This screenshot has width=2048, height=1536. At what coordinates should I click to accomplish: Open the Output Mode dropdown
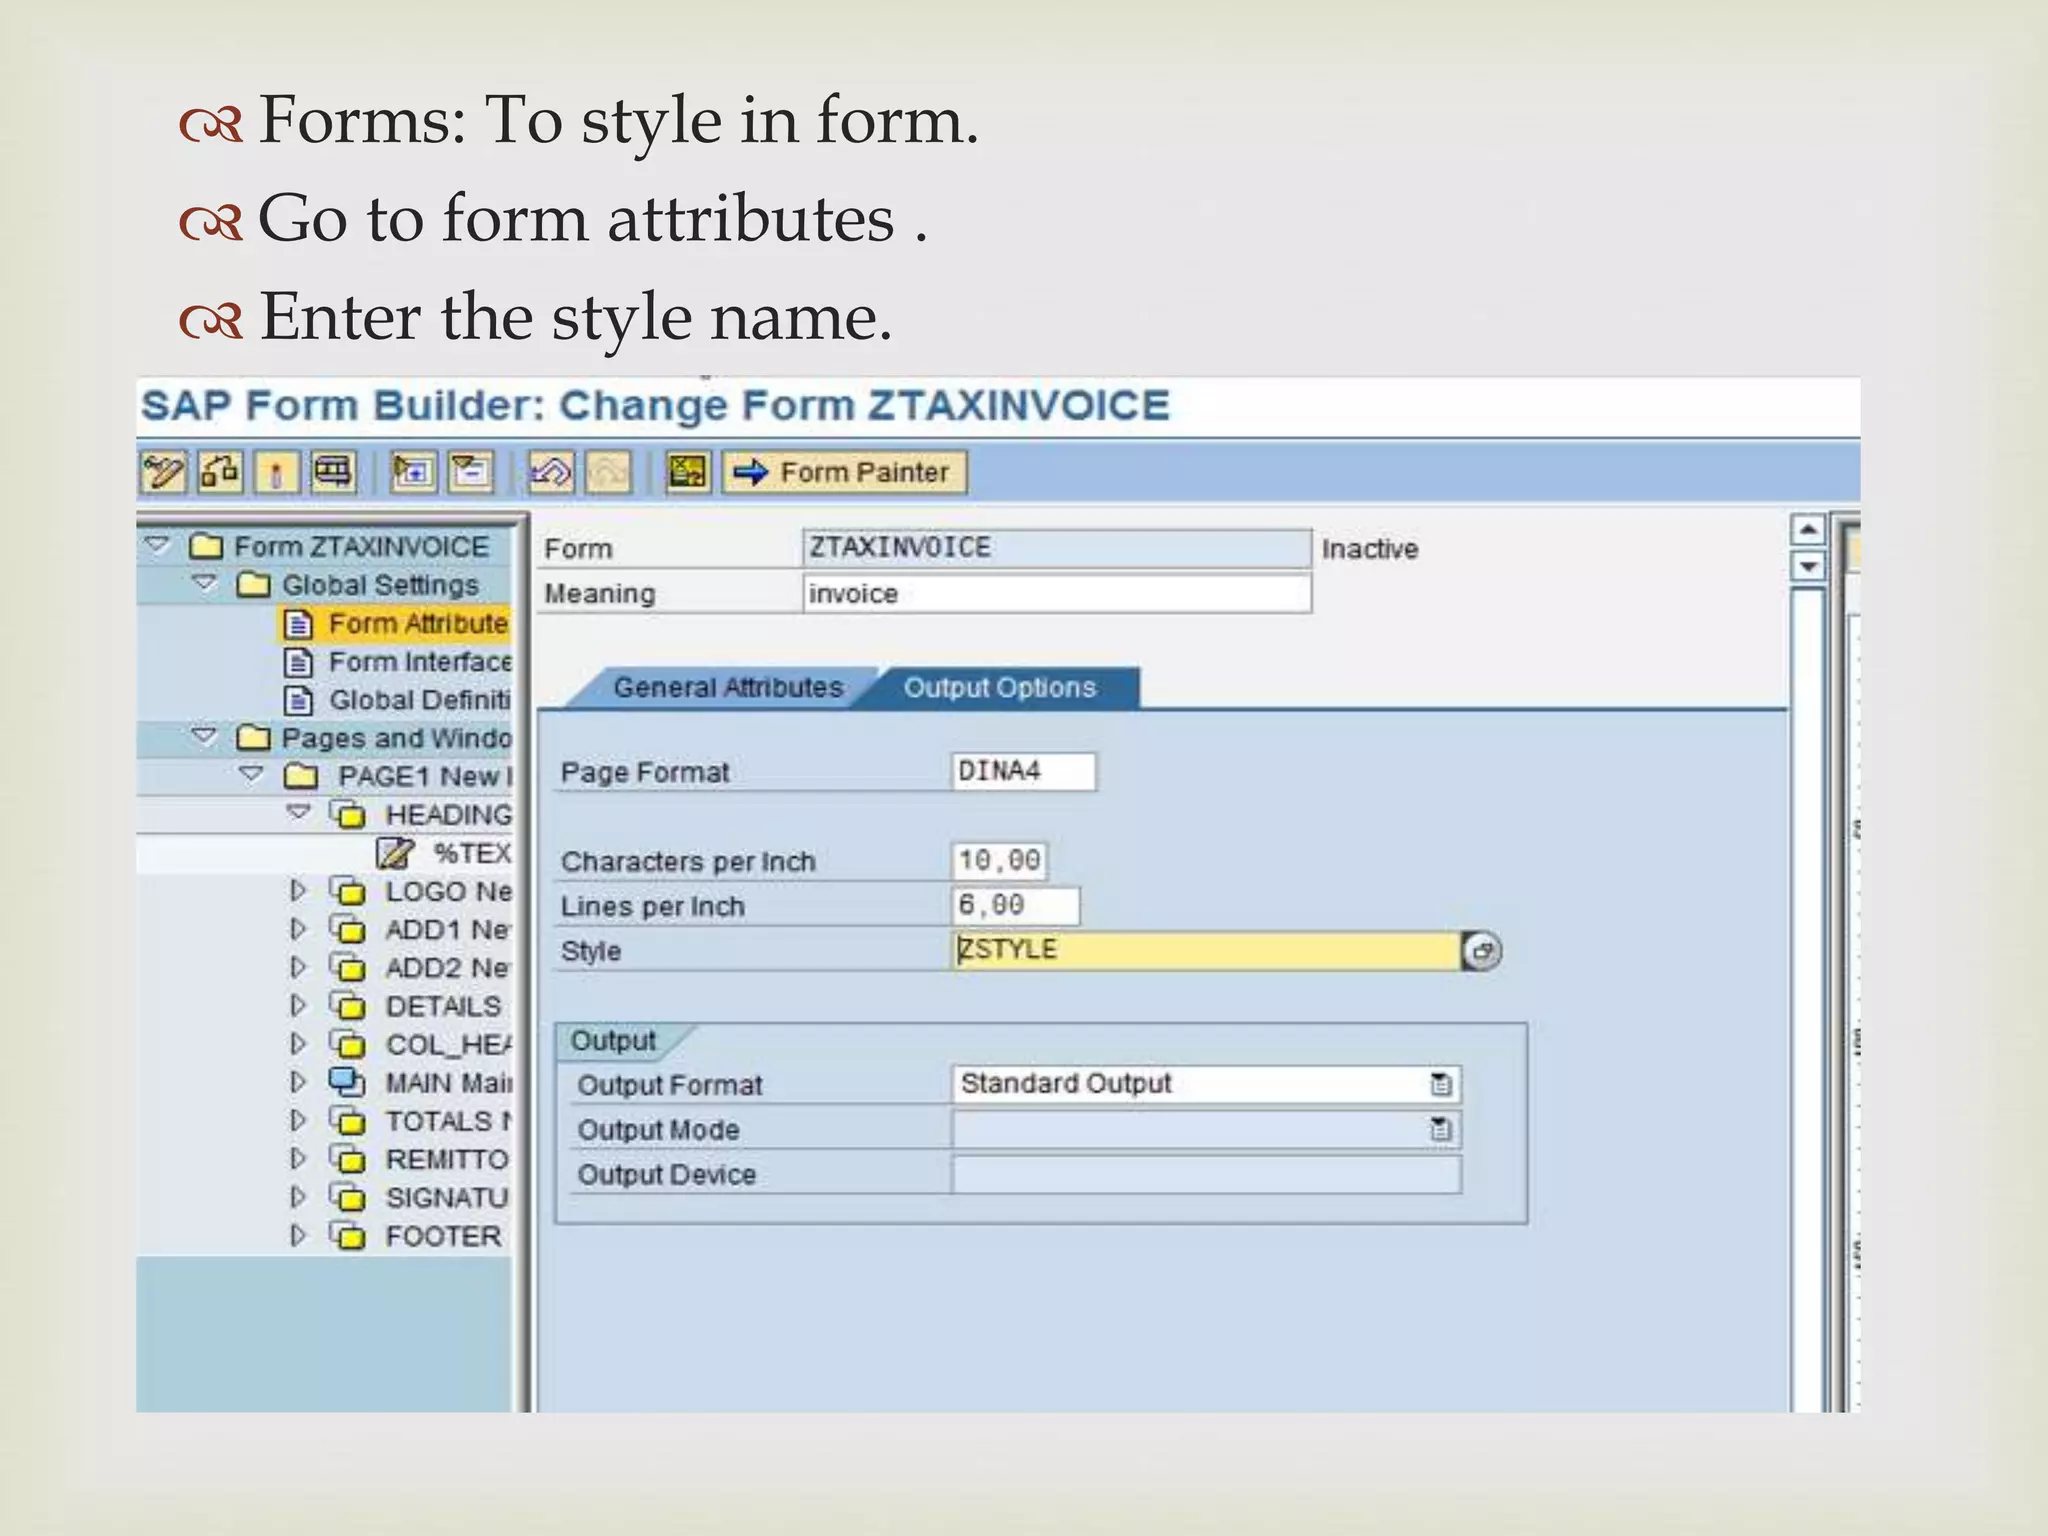1440,1129
